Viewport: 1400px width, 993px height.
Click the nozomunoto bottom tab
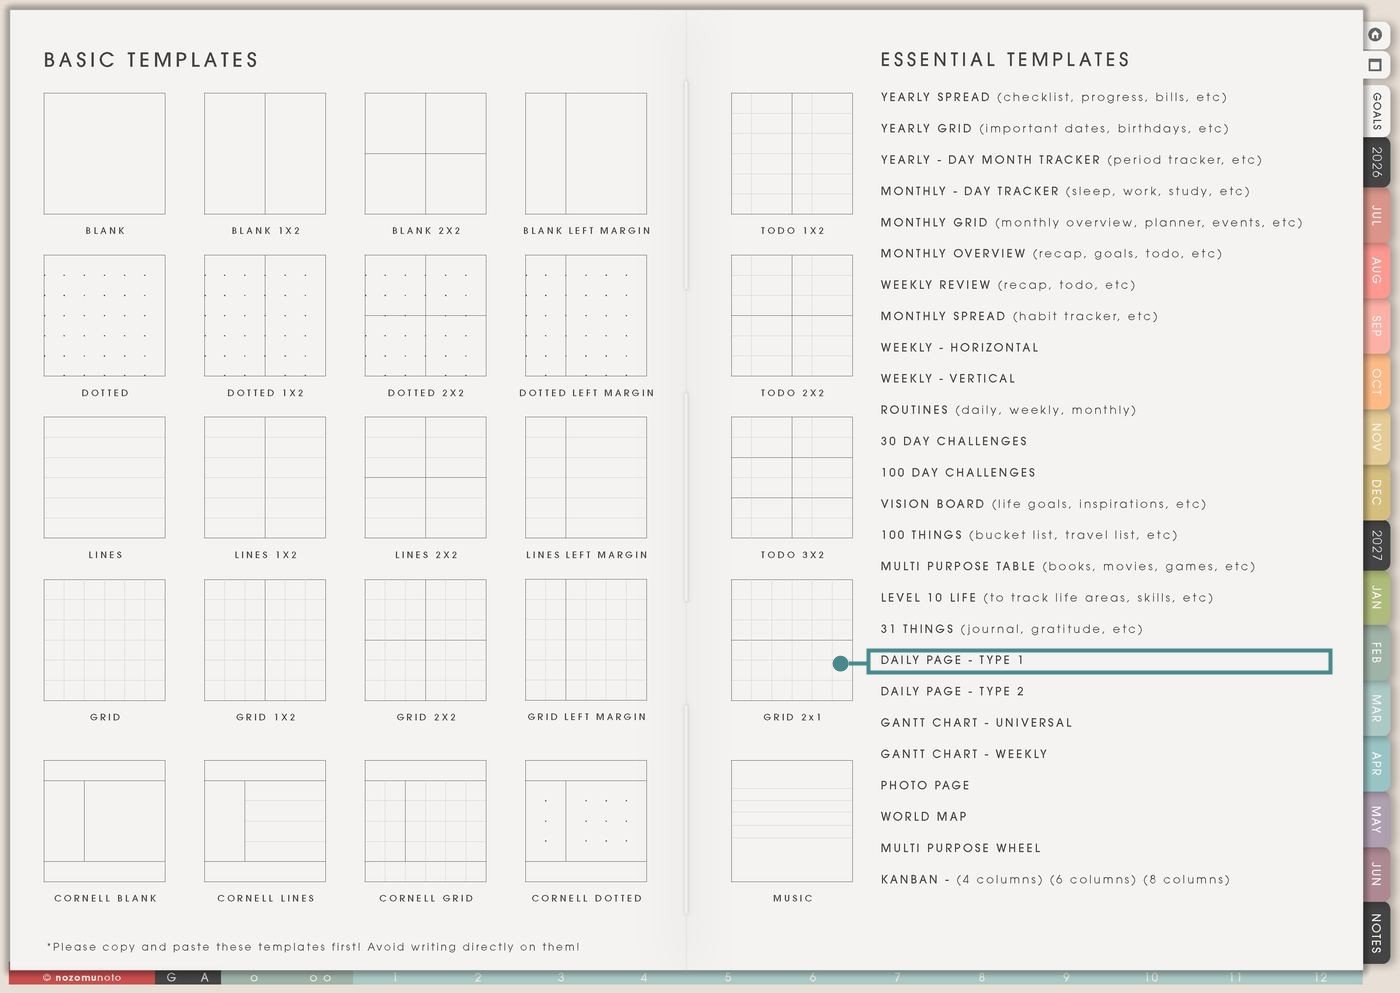82,978
